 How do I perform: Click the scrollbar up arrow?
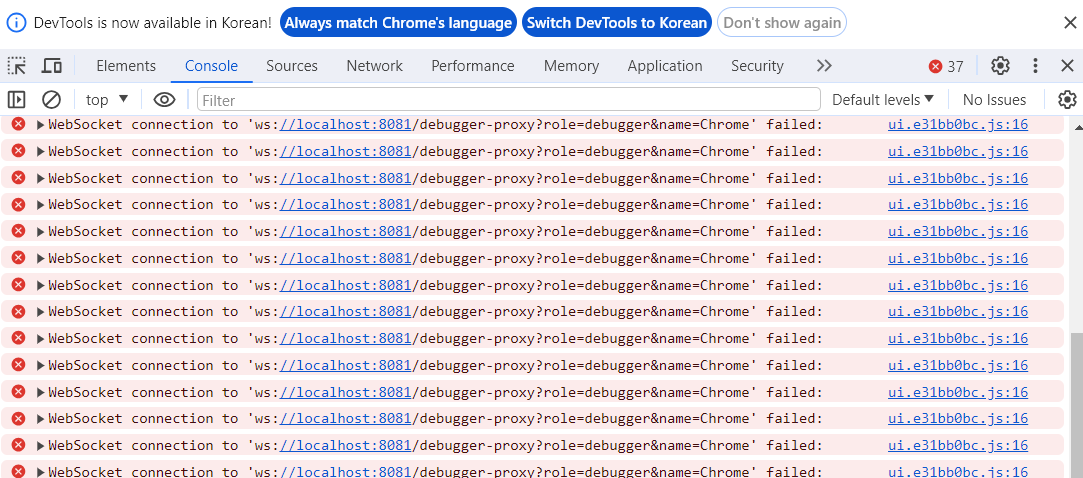click(x=1077, y=125)
